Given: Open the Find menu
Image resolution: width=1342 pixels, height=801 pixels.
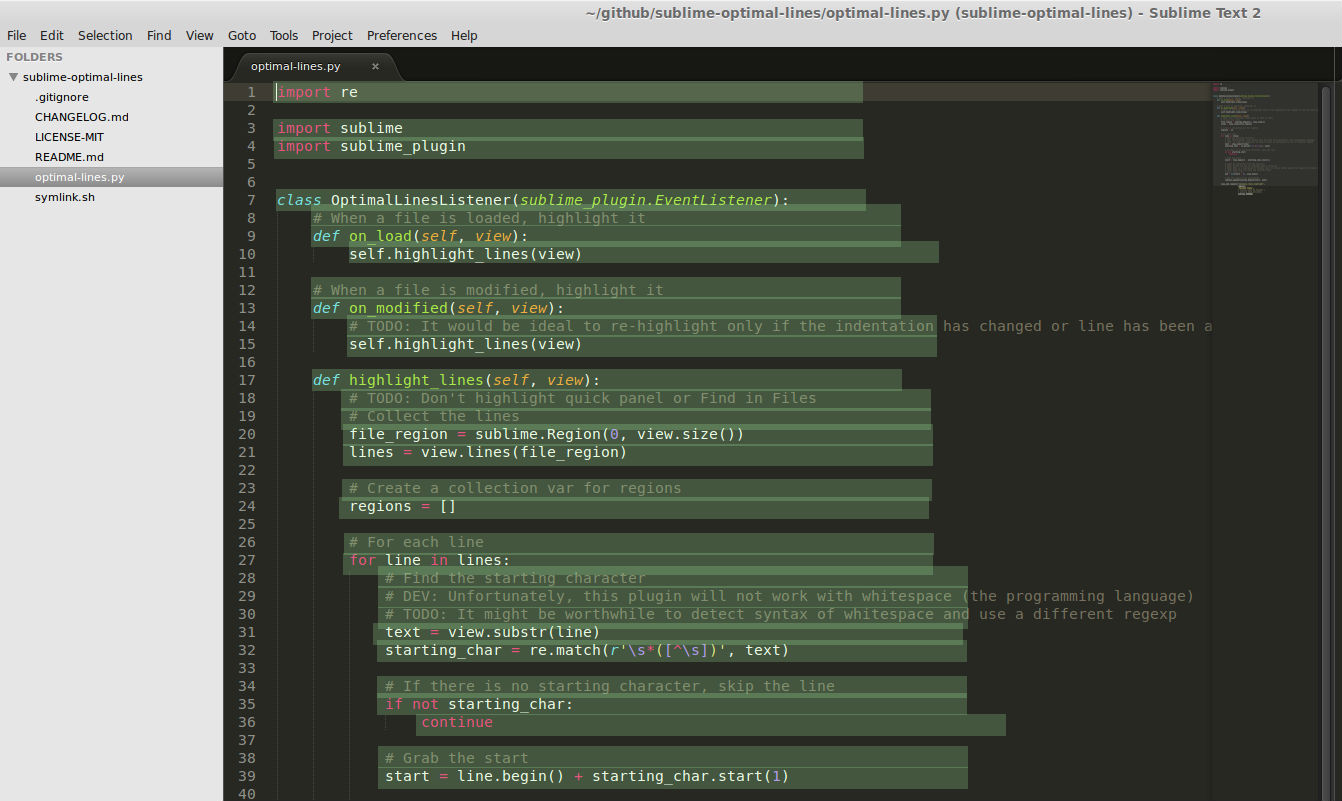Looking at the screenshot, I should [x=159, y=35].
